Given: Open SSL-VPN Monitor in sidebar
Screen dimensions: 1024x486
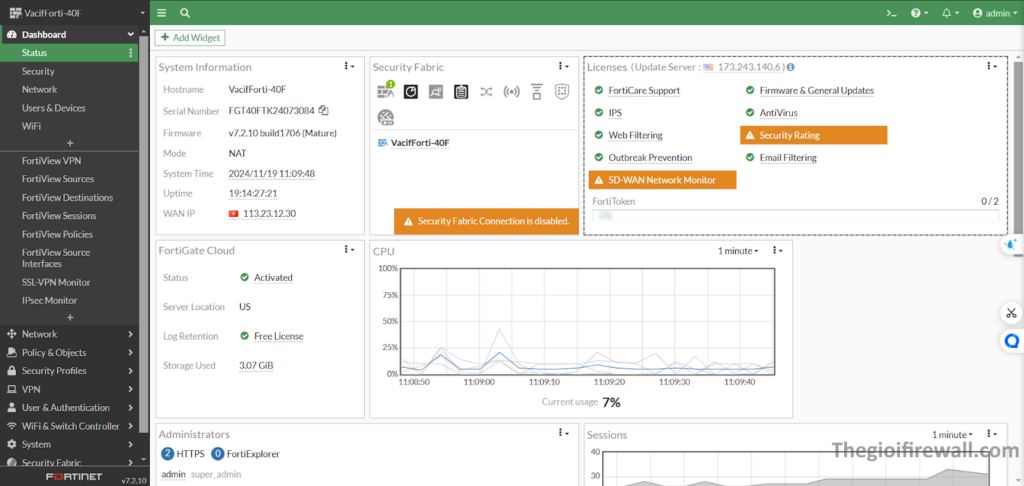Looking at the screenshot, I should tap(56, 282).
